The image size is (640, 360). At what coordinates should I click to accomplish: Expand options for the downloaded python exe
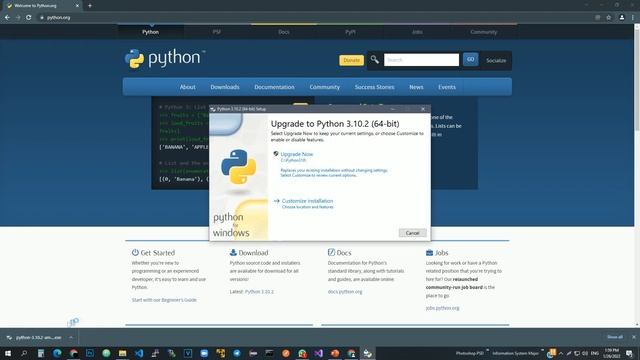(x=71, y=338)
